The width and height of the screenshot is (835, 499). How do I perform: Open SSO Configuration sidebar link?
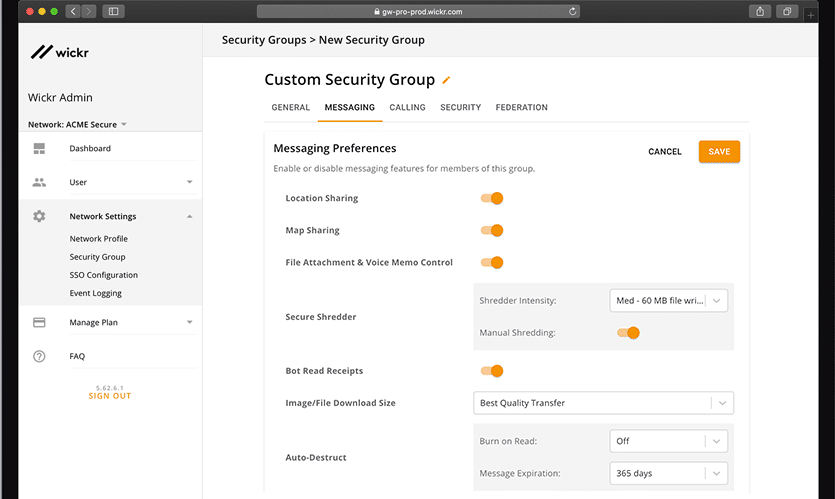point(104,275)
